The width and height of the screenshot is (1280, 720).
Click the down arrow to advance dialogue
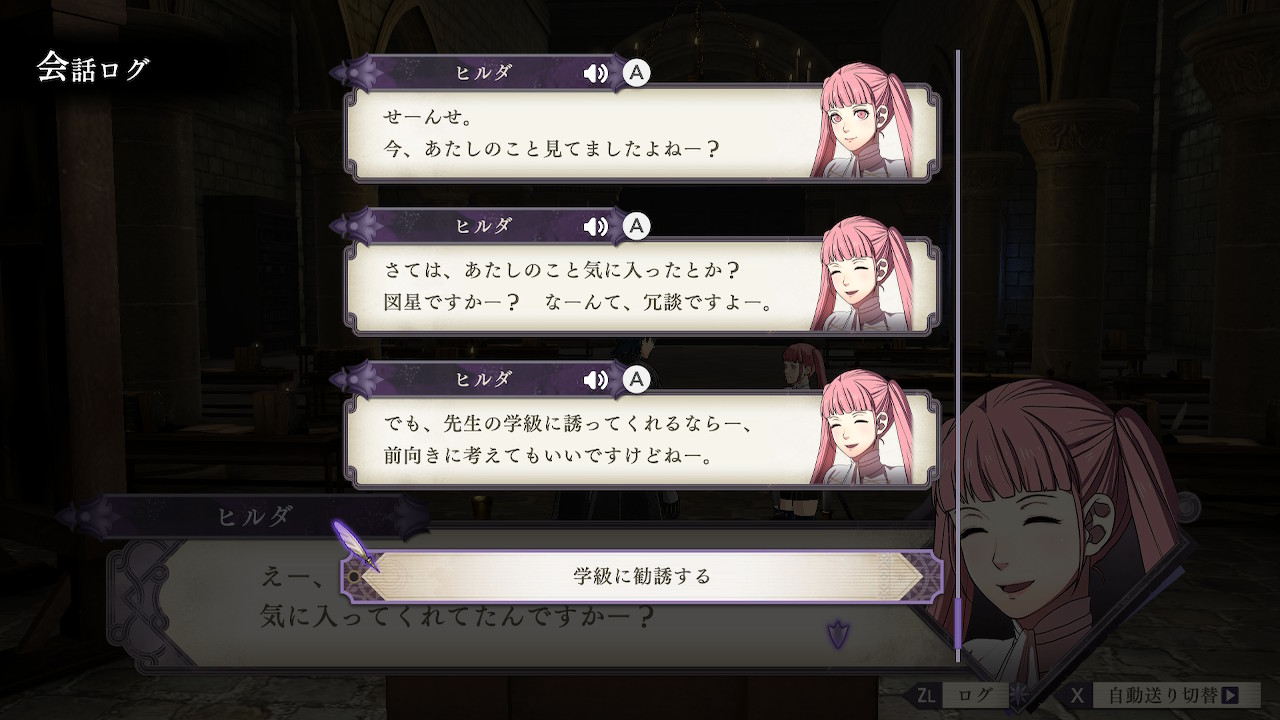(x=837, y=632)
